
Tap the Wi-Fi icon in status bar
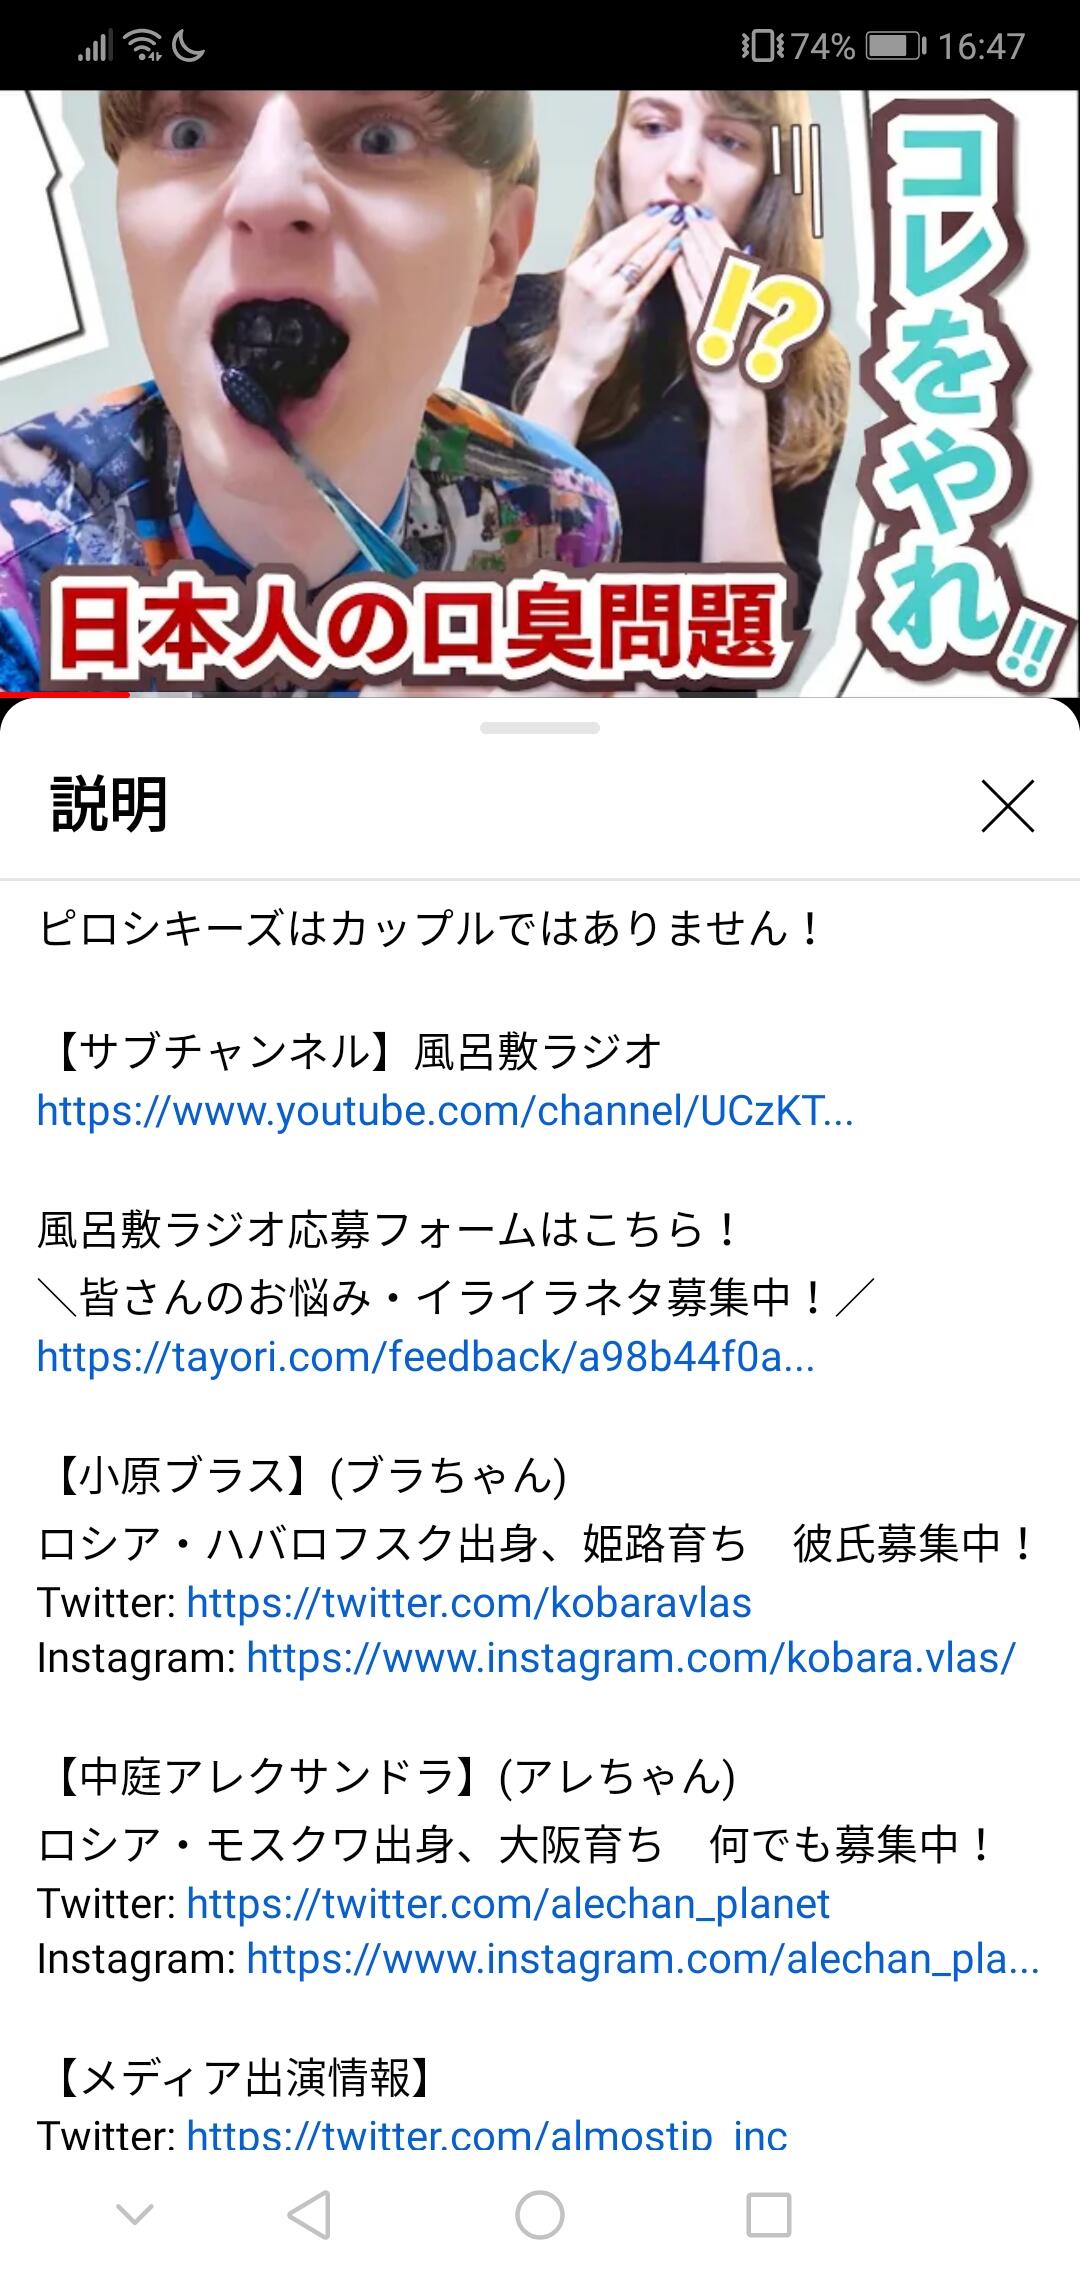tap(143, 46)
